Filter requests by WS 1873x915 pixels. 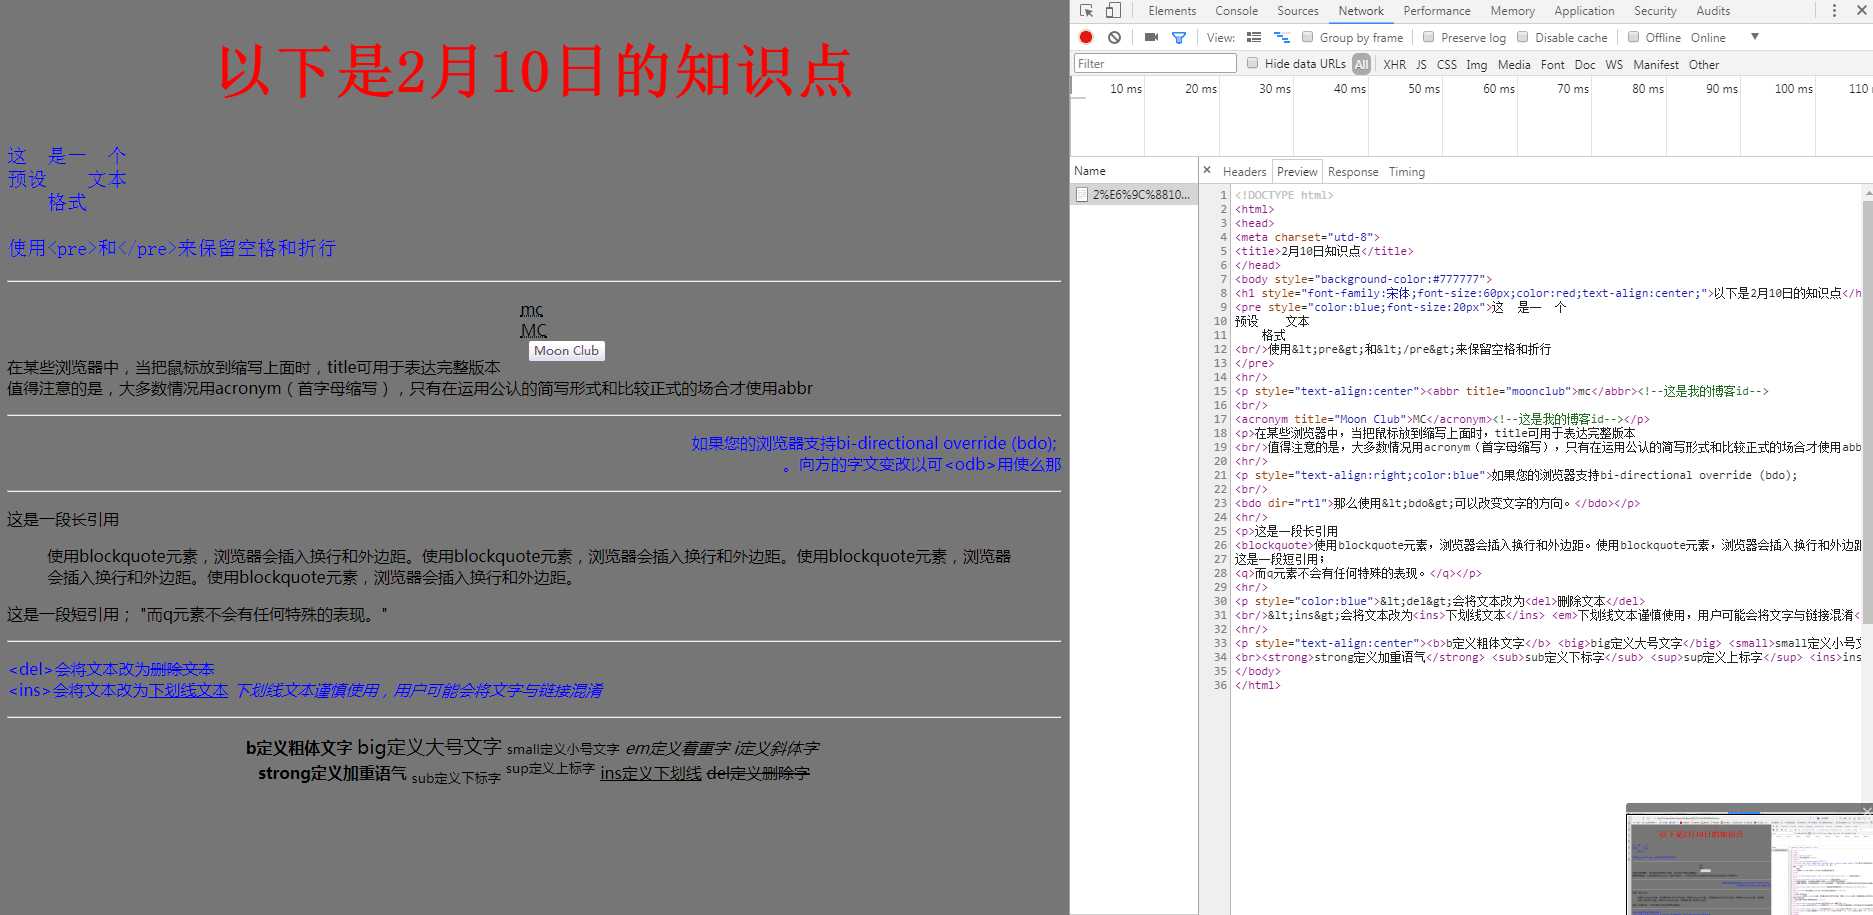click(1614, 64)
